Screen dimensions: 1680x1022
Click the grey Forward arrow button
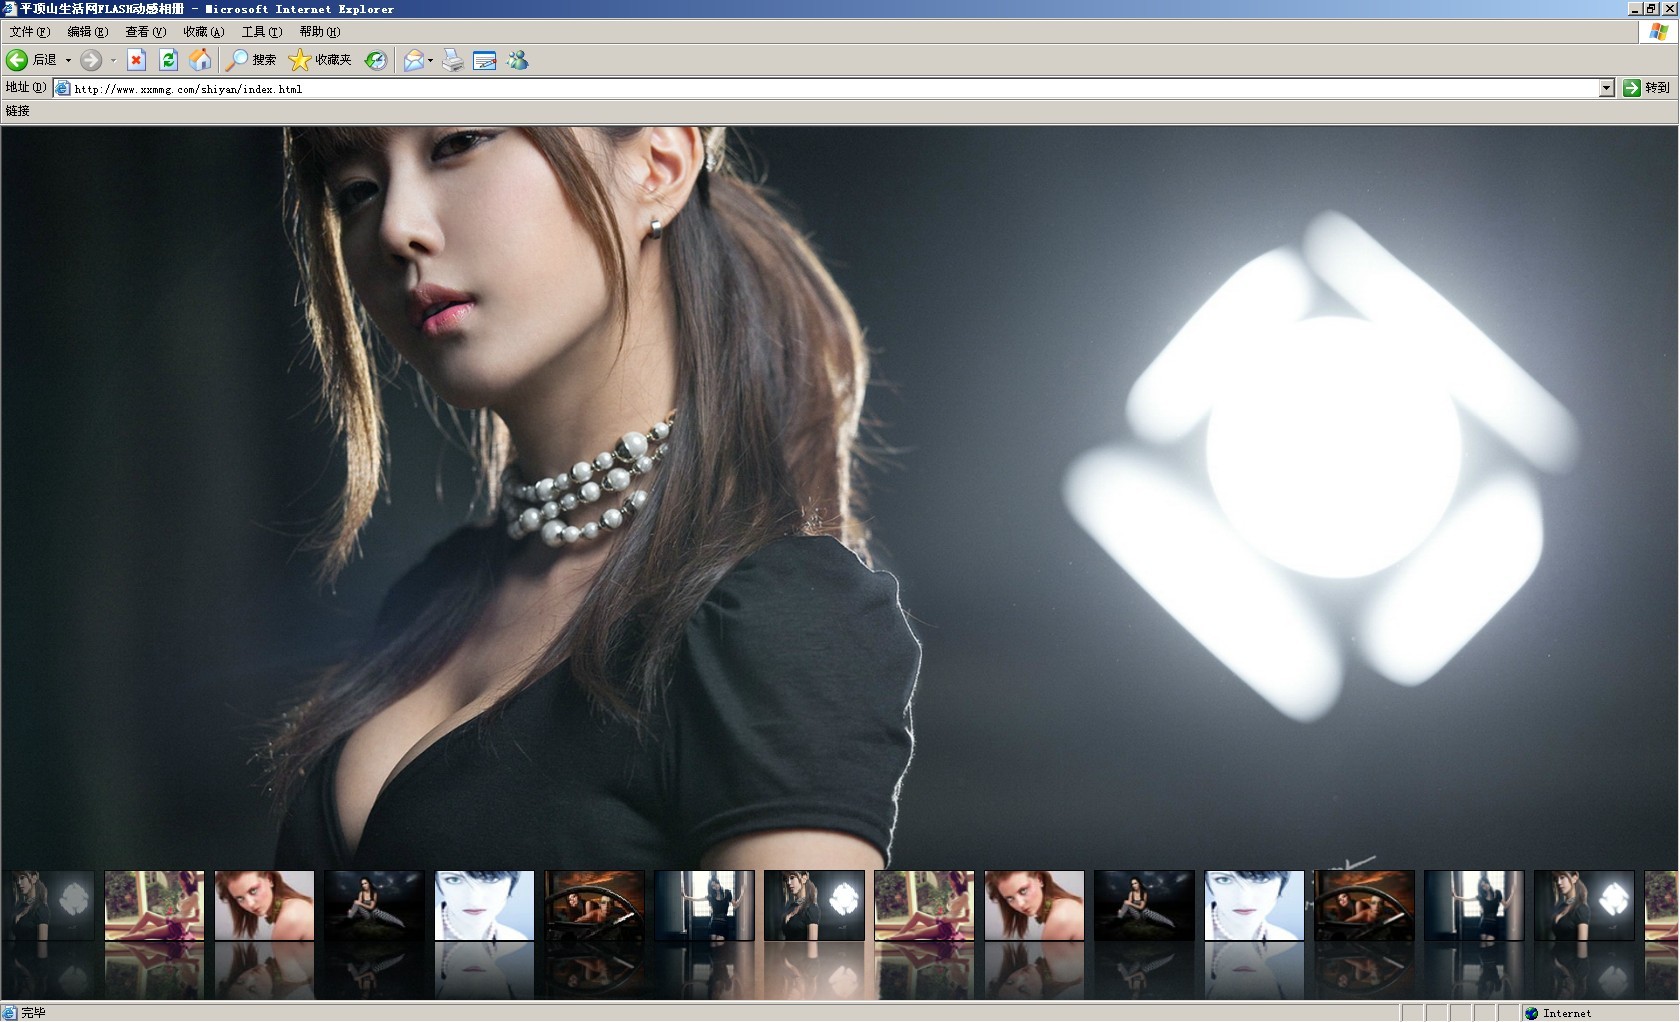pos(91,60)
